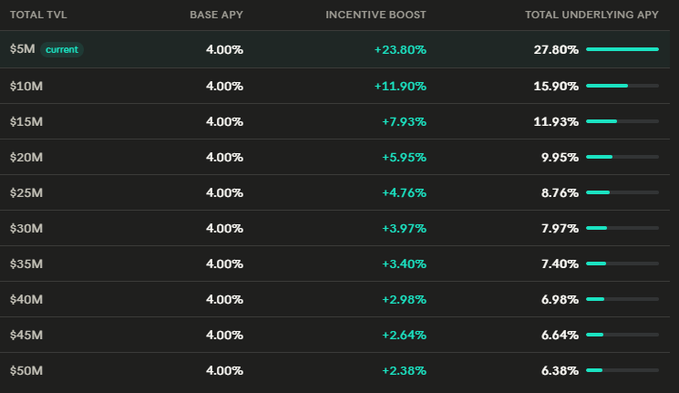Select the $30M TVL cell
This screenshot has height=393, width=679.
click(x=26, y=228)
